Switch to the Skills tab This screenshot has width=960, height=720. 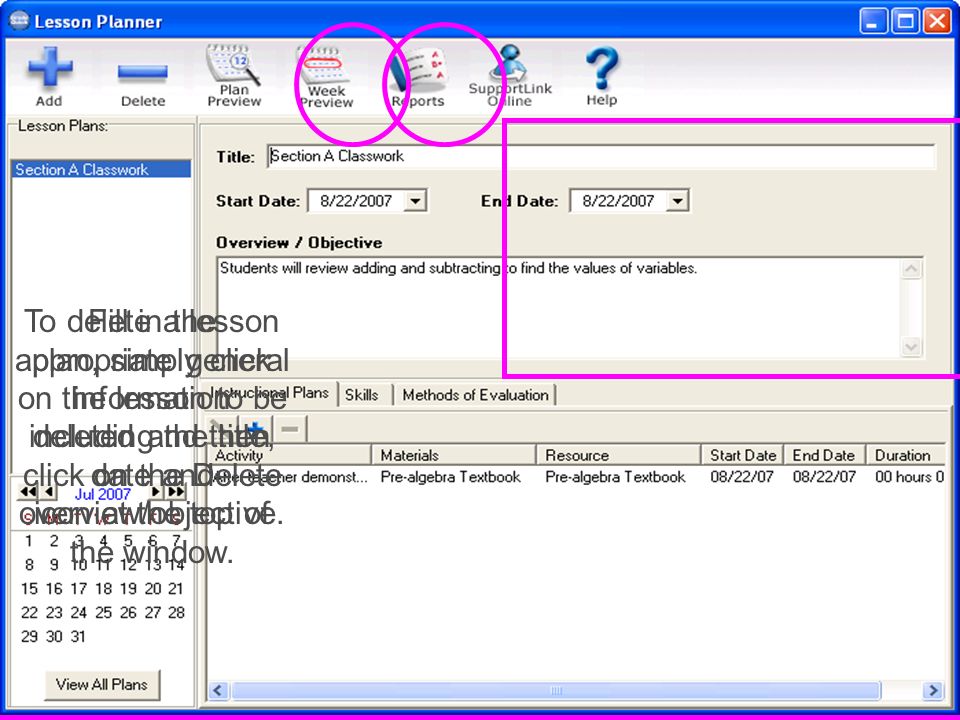pos(362,395)
